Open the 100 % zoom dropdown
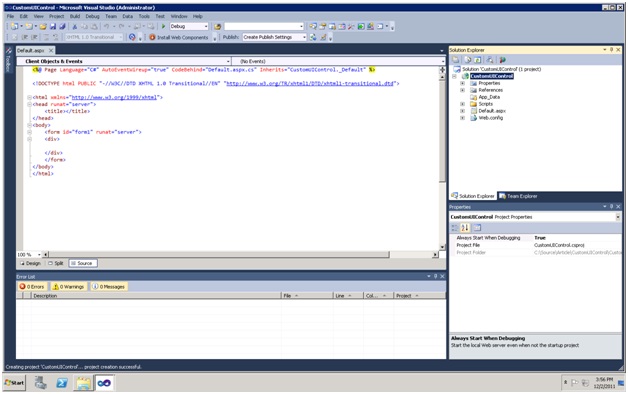 (39, 255)
